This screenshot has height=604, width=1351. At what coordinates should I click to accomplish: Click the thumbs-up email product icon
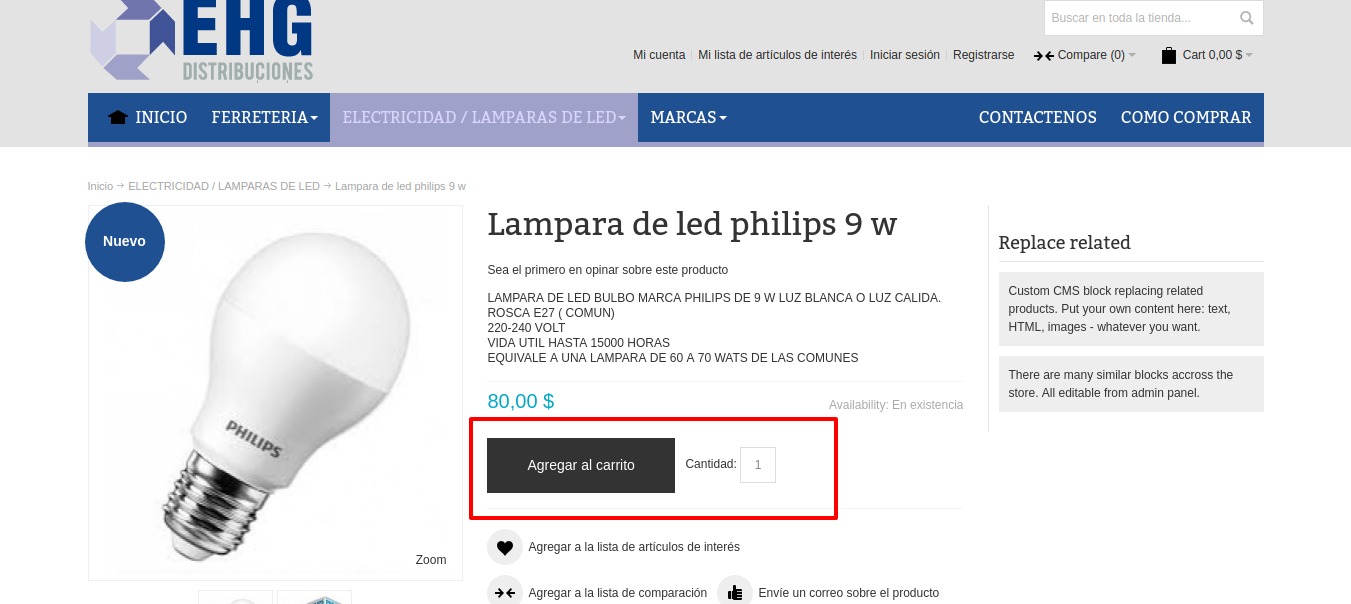point(735,592)
